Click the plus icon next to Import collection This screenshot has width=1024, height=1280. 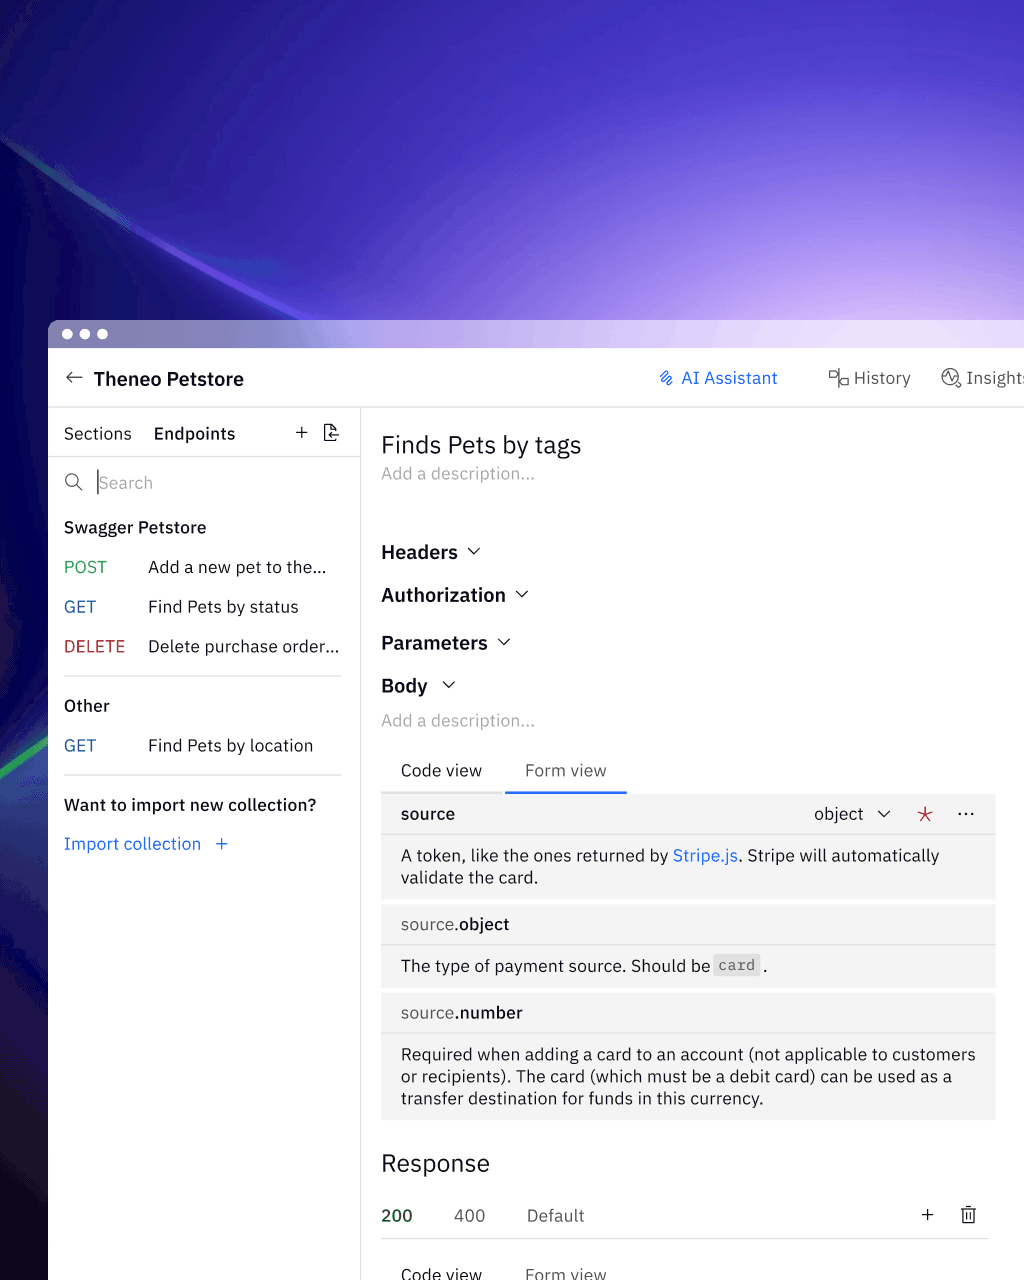point(222,844)
